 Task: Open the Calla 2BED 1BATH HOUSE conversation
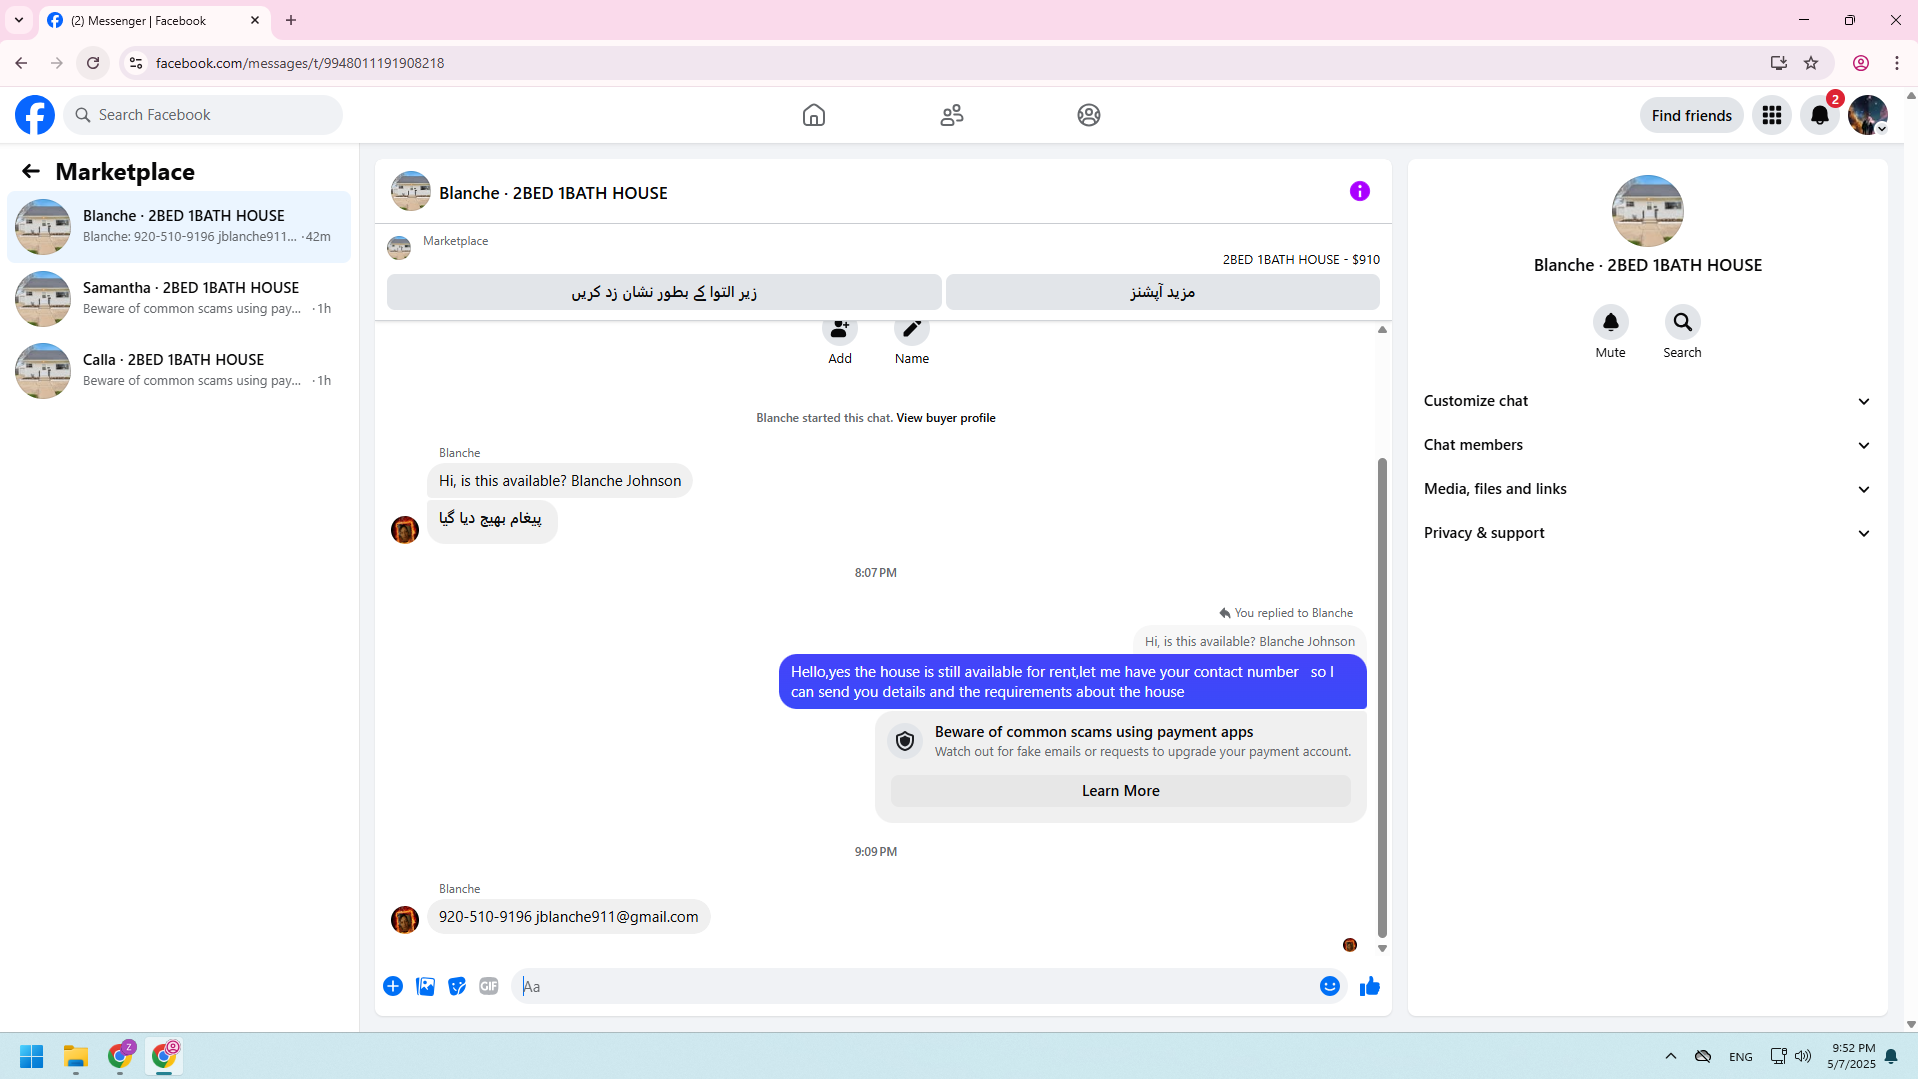(x=179, y=371)
